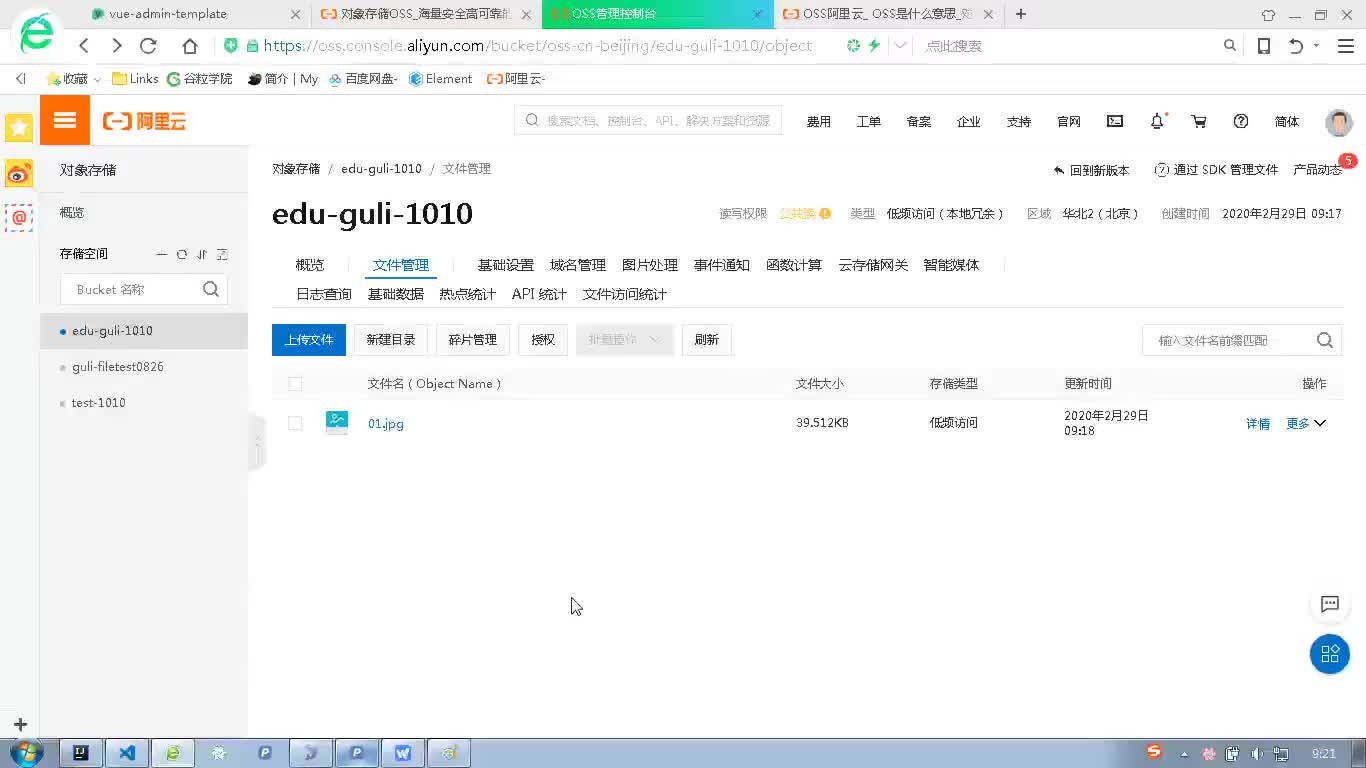1366x768 pixels.
Task: Switch to the 日志查询 tab
Action: (x=324, y=294)
